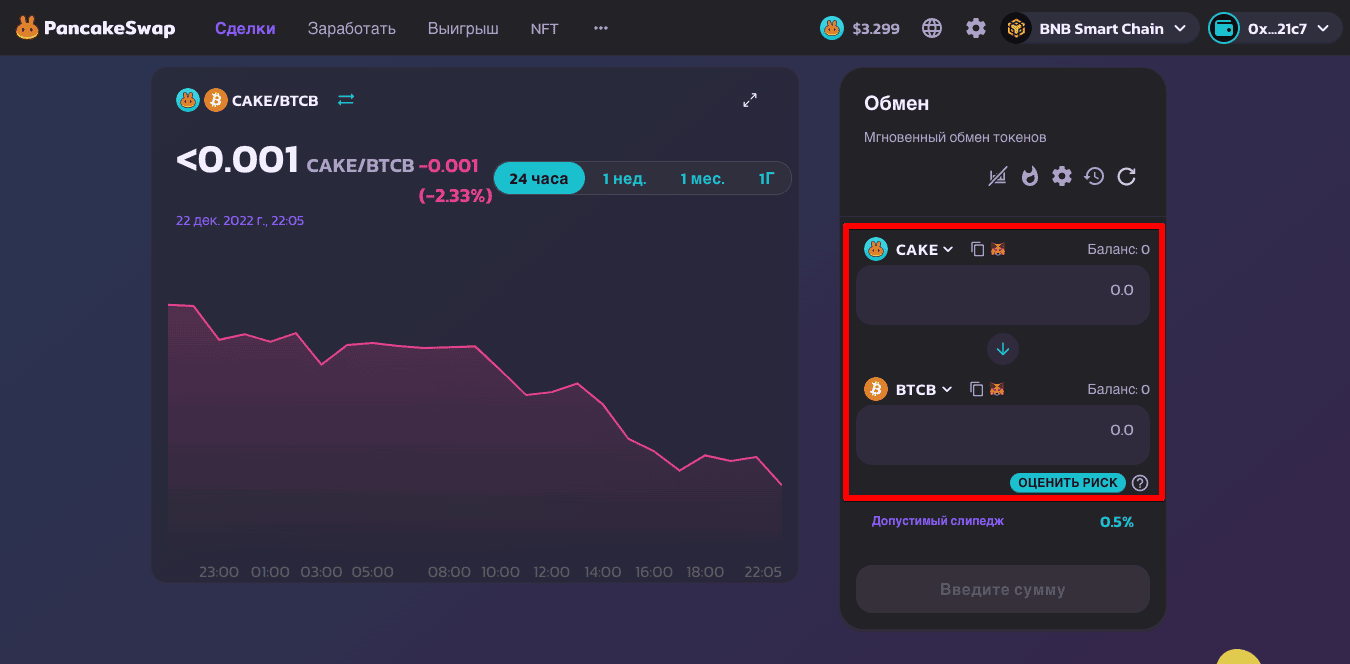The height and width of the screenshot is (664, 1350).
Task: Select the 1 мес. chart range
Action: click(x=702, y=178)
